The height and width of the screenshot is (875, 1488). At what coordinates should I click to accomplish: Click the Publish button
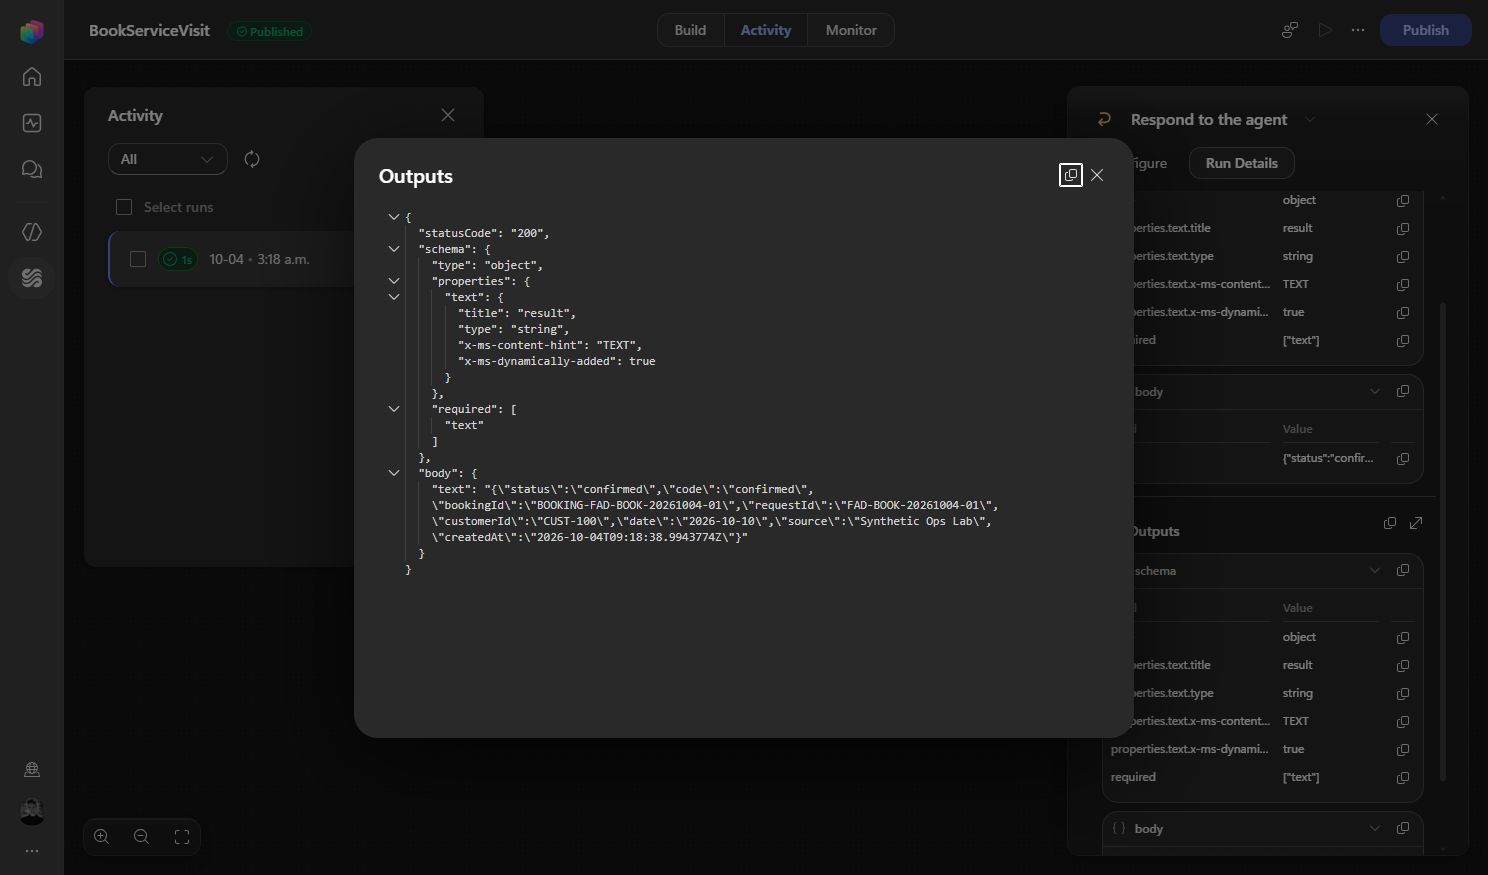[1425, 30]
